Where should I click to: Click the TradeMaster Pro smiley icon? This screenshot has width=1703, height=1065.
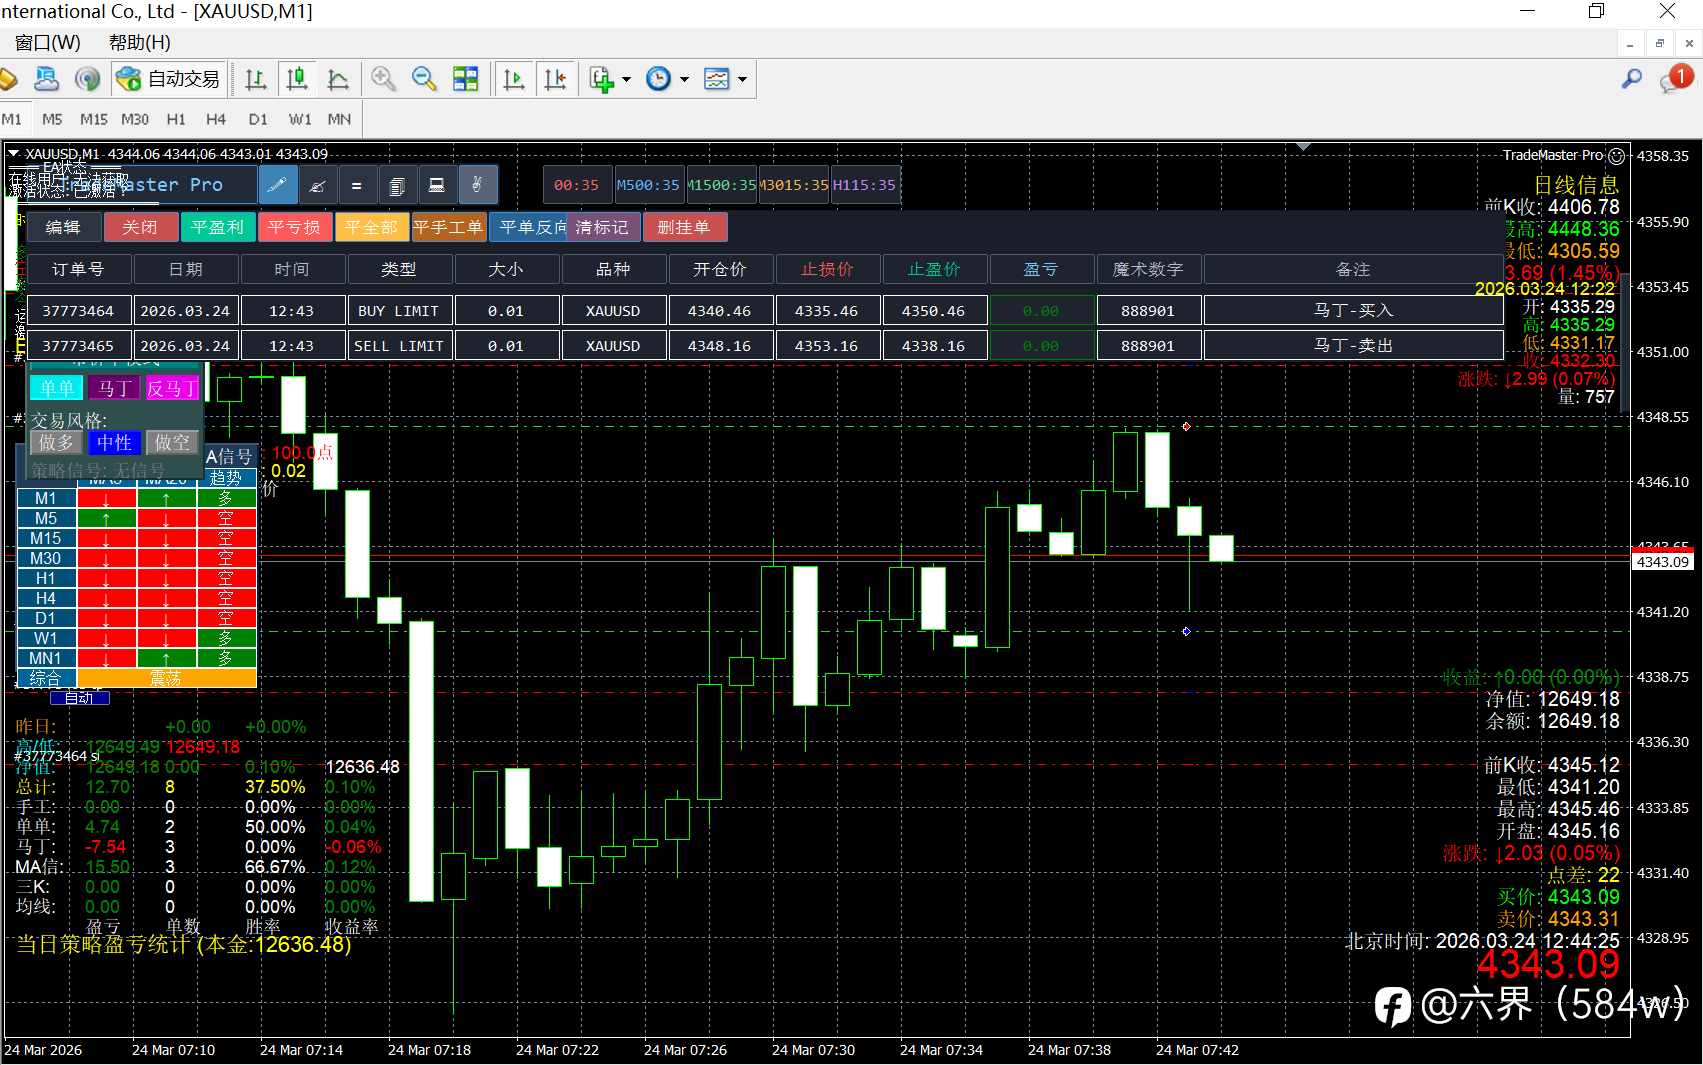tap(1617, 156)
